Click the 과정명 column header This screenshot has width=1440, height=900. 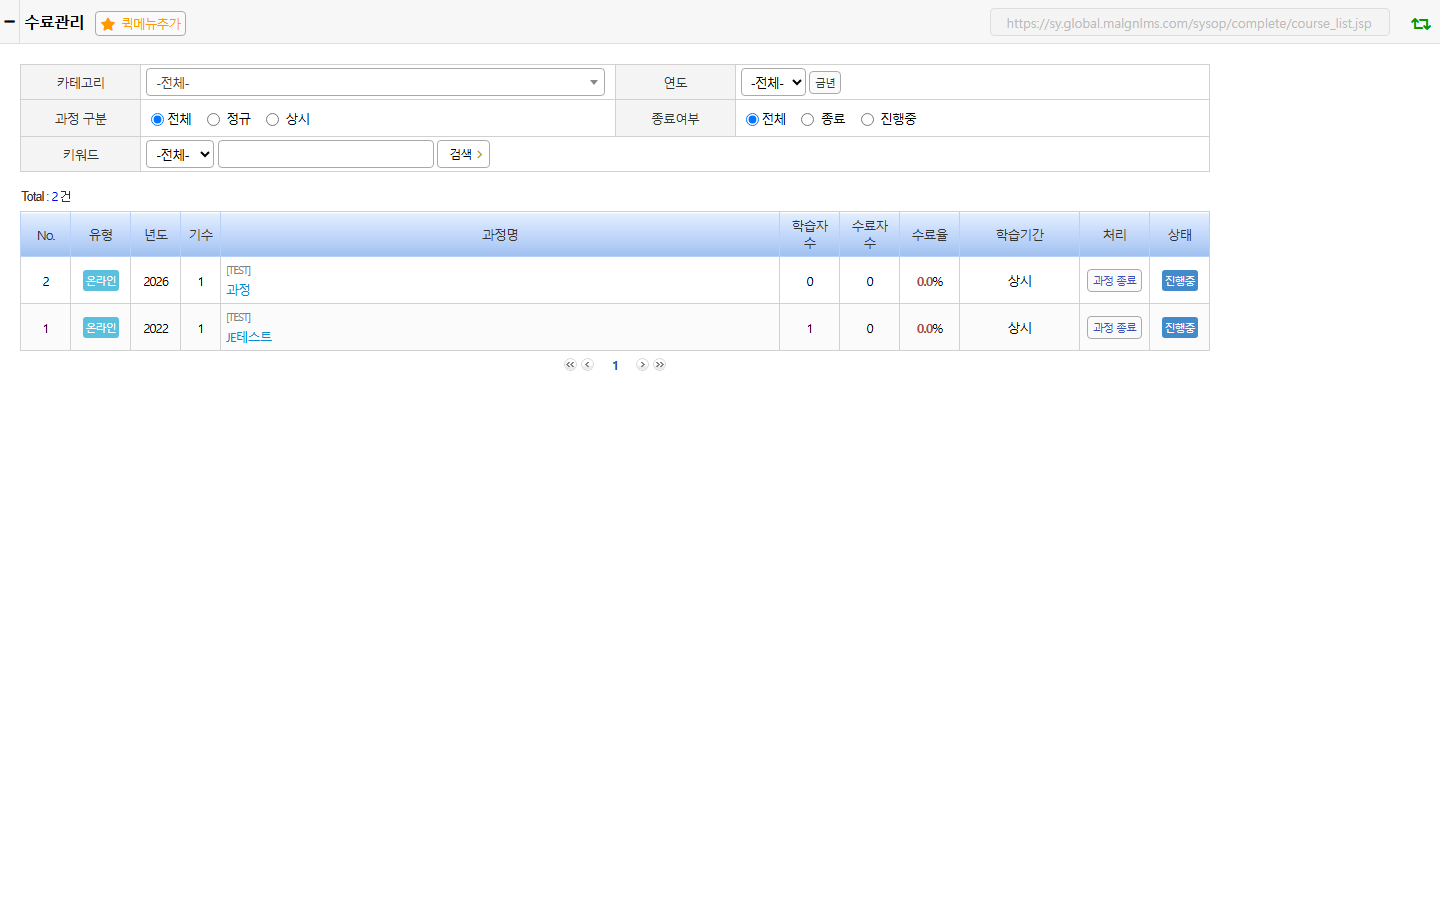pyautogui.click(x=500, y=235)
